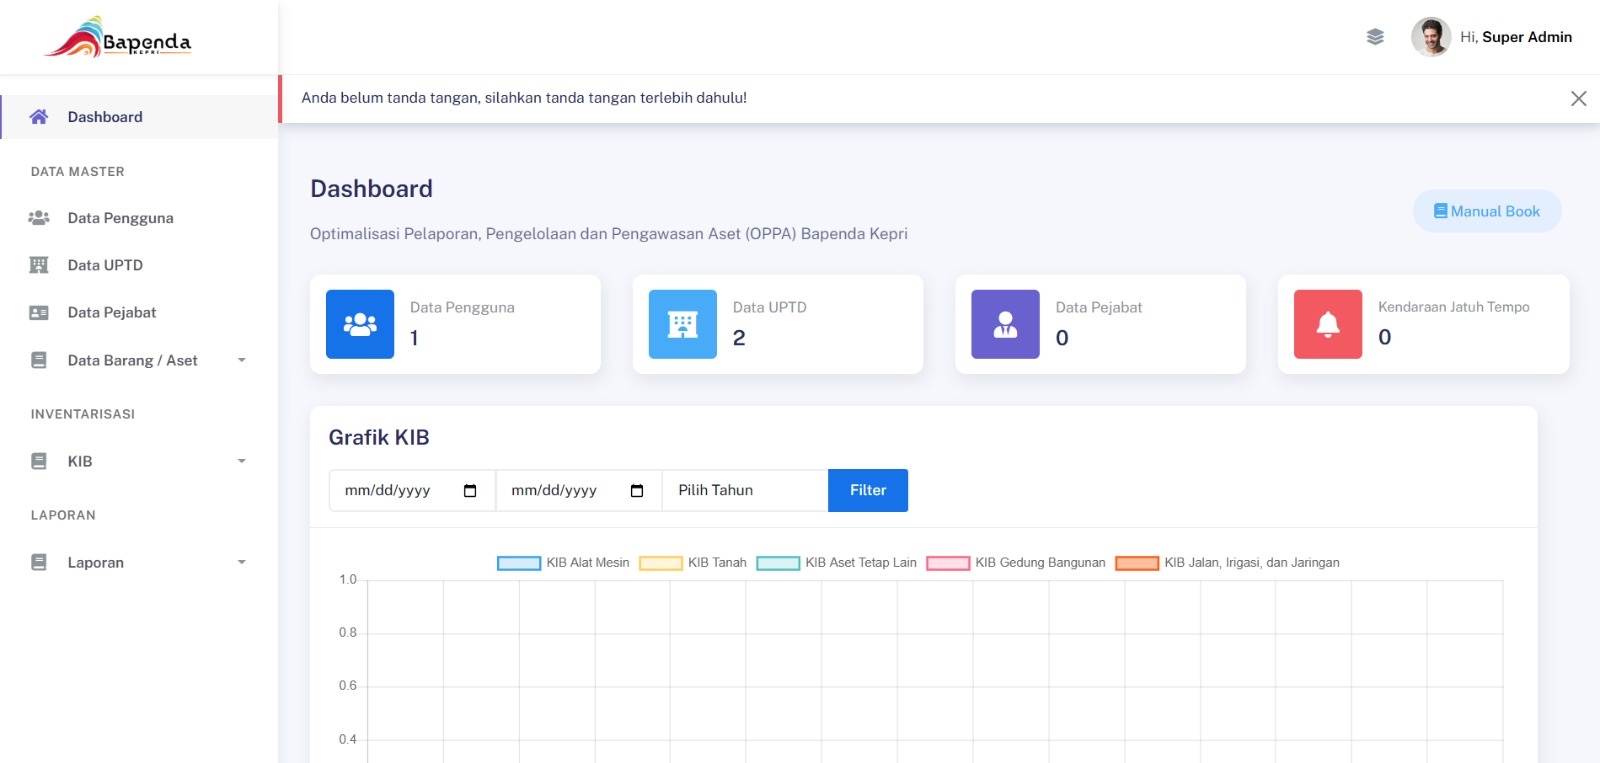This screenshot has height=763, width=1600.
Task: Click the layers stack icon in header
Action: point(1375,37)
